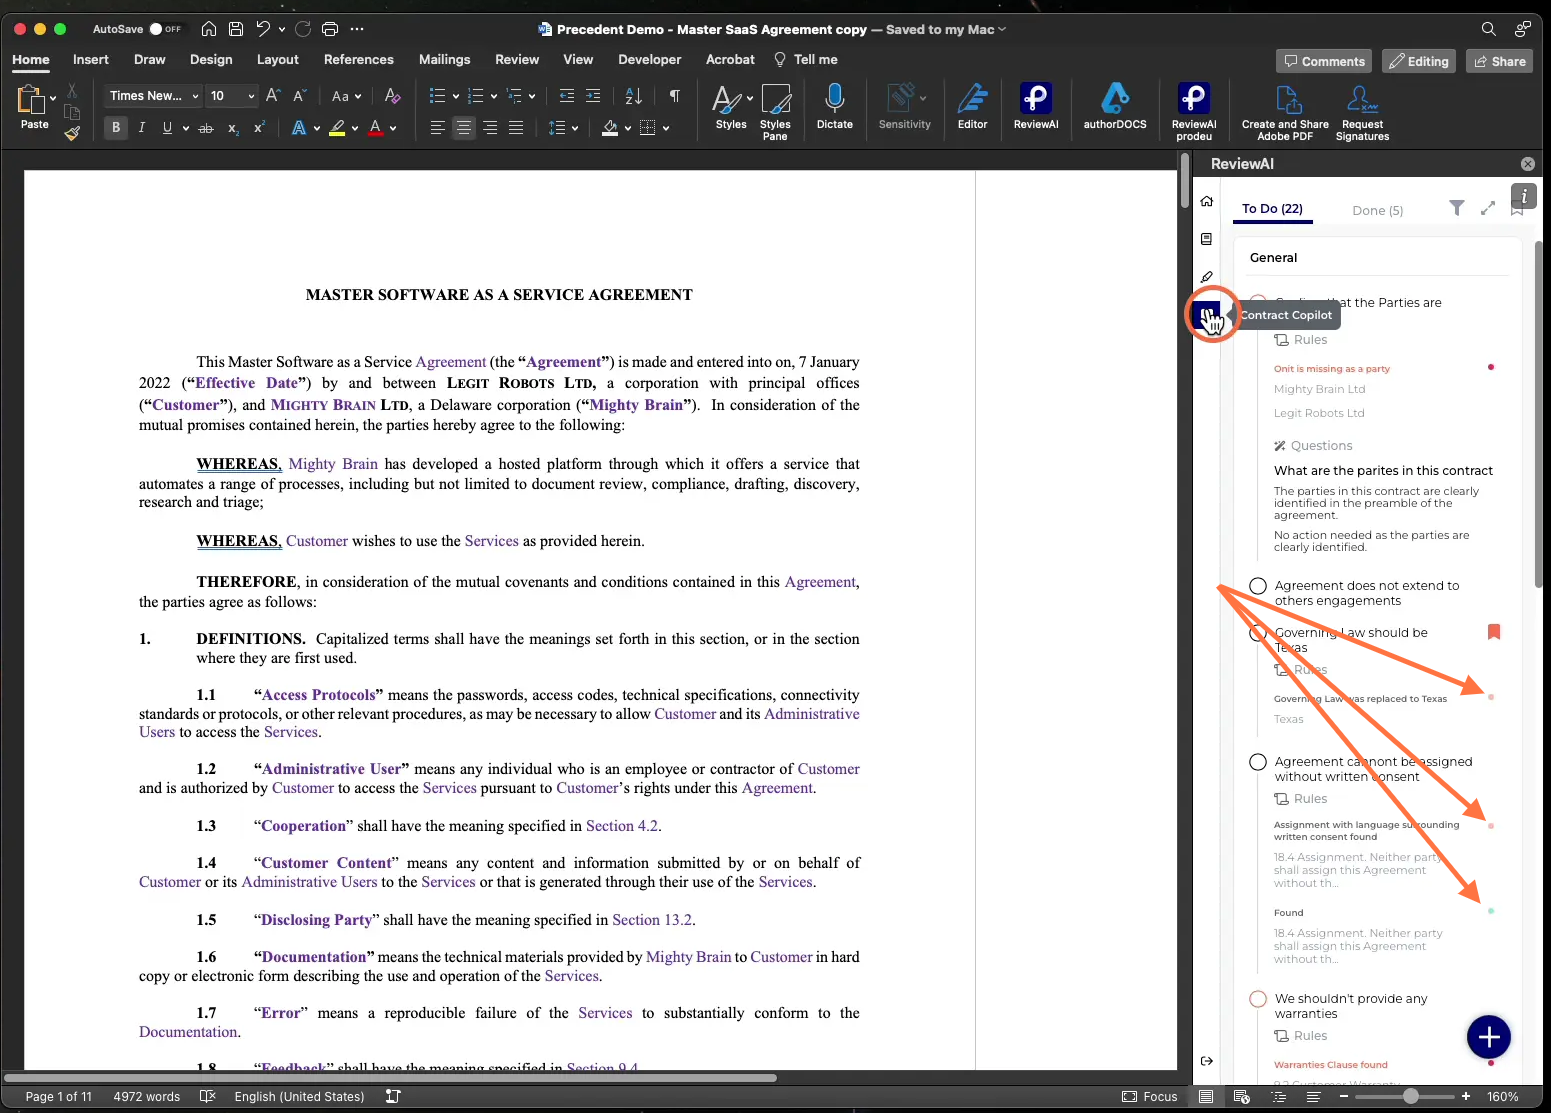Screen dimensions: 1551x1113
Task: Expand the bullet list dropdown arrow
Action: [456, 96]
